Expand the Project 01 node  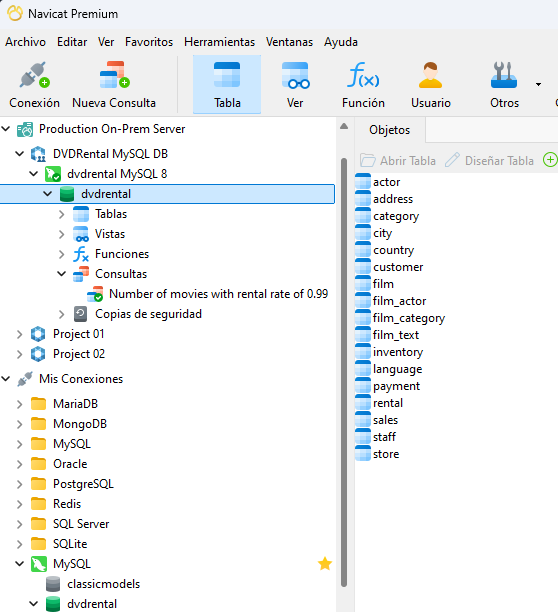click(x=20, y=334)
